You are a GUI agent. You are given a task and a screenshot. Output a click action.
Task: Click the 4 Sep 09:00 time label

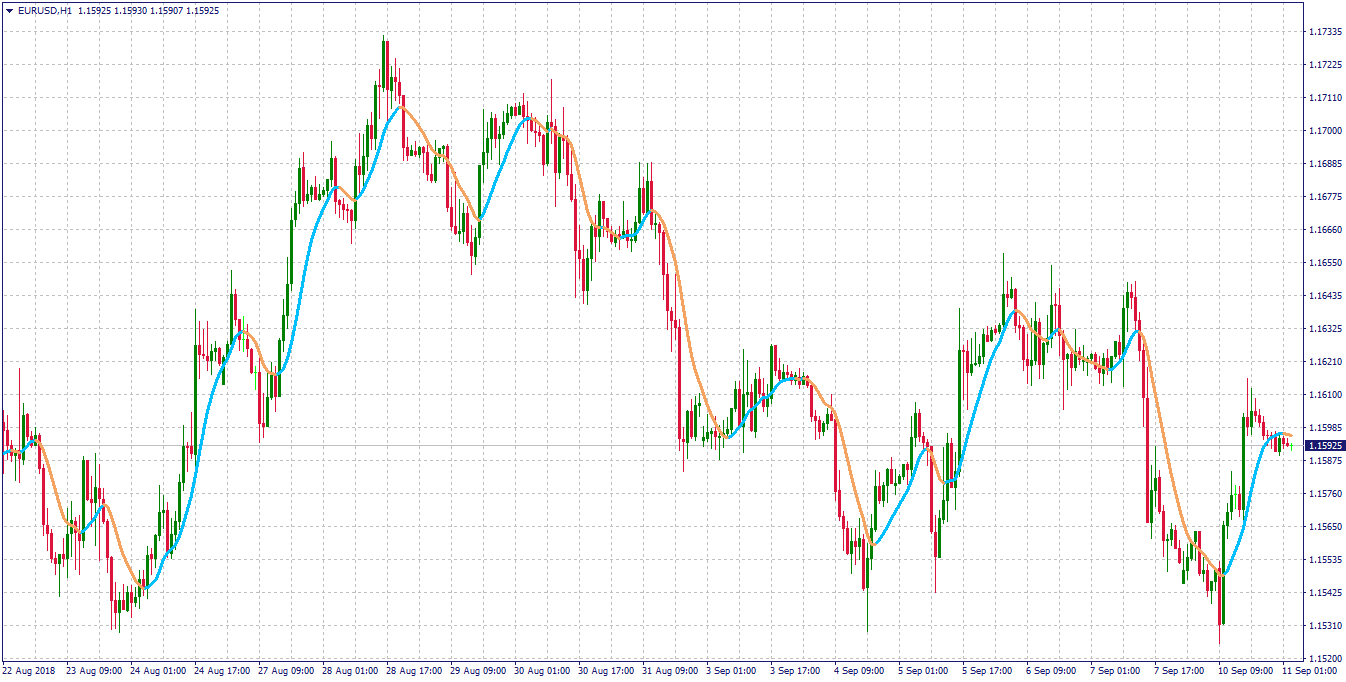[860, 671]
